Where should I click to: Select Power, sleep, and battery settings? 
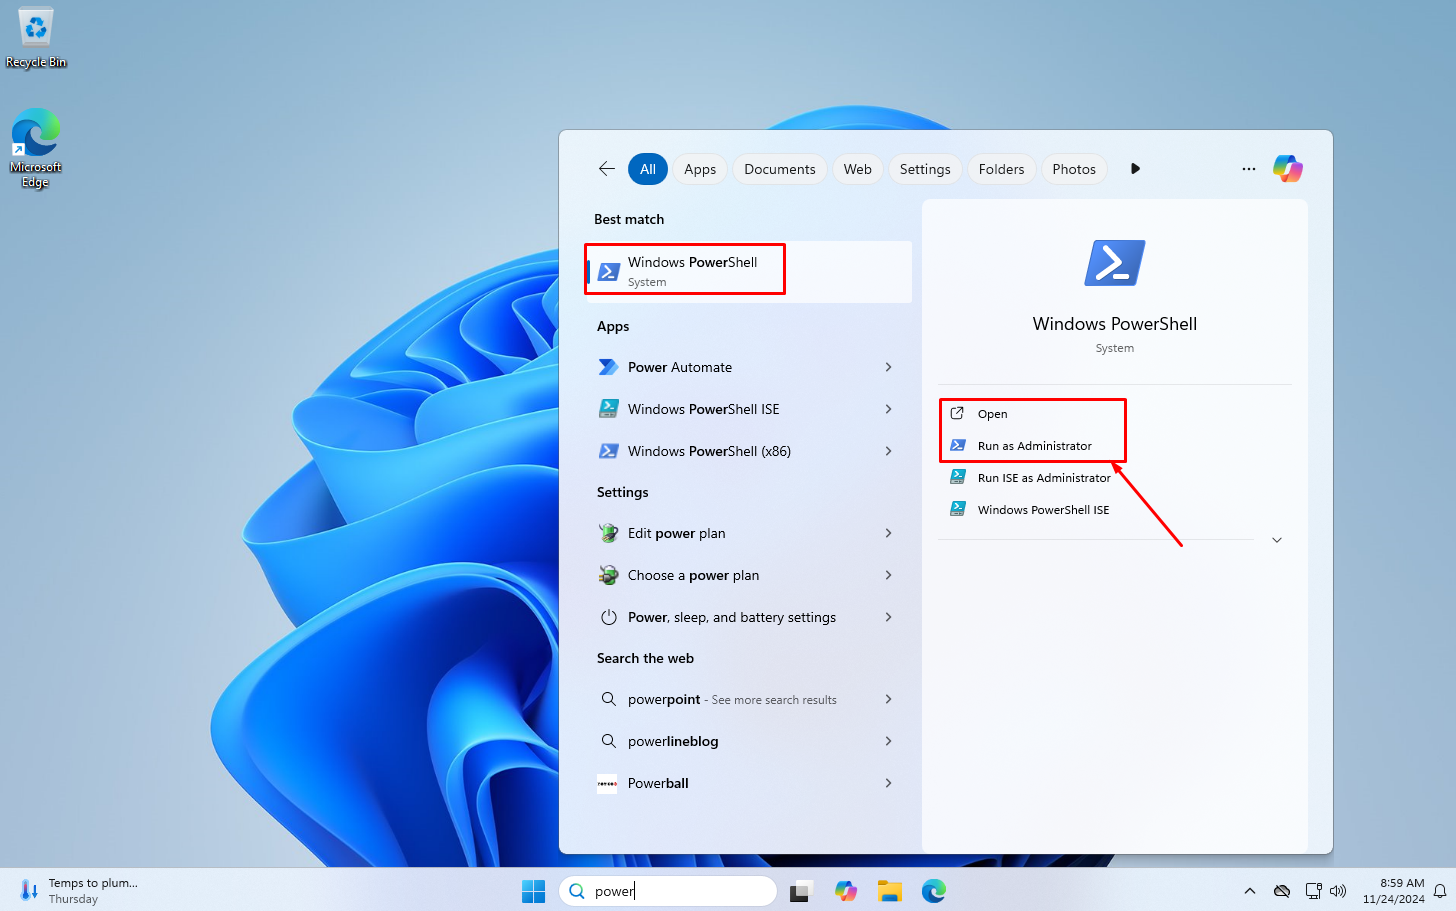pyautogui.click(x=731, y=617)
